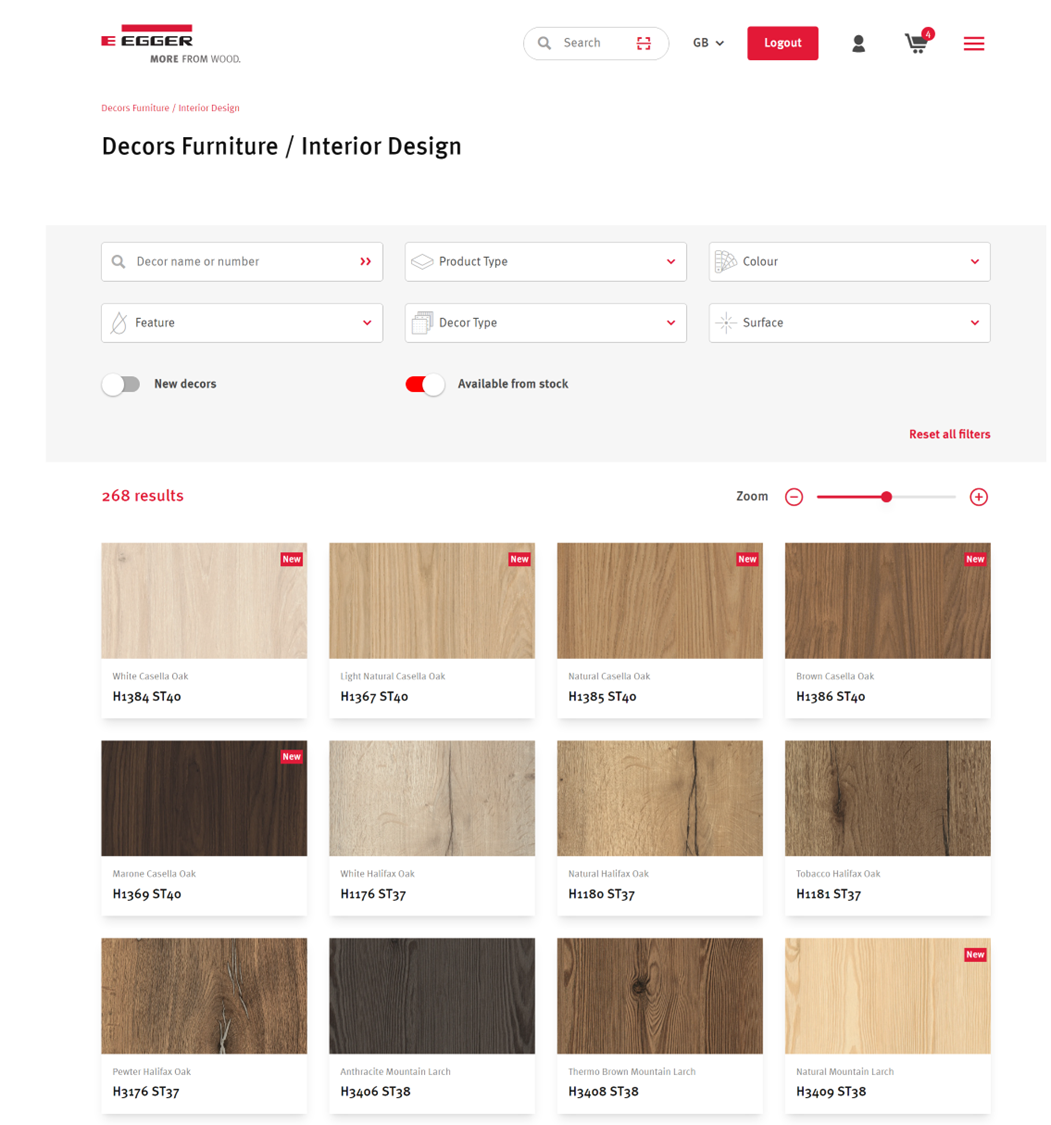
Task: Expand the Feature dropdown
Action: point(242,323)
